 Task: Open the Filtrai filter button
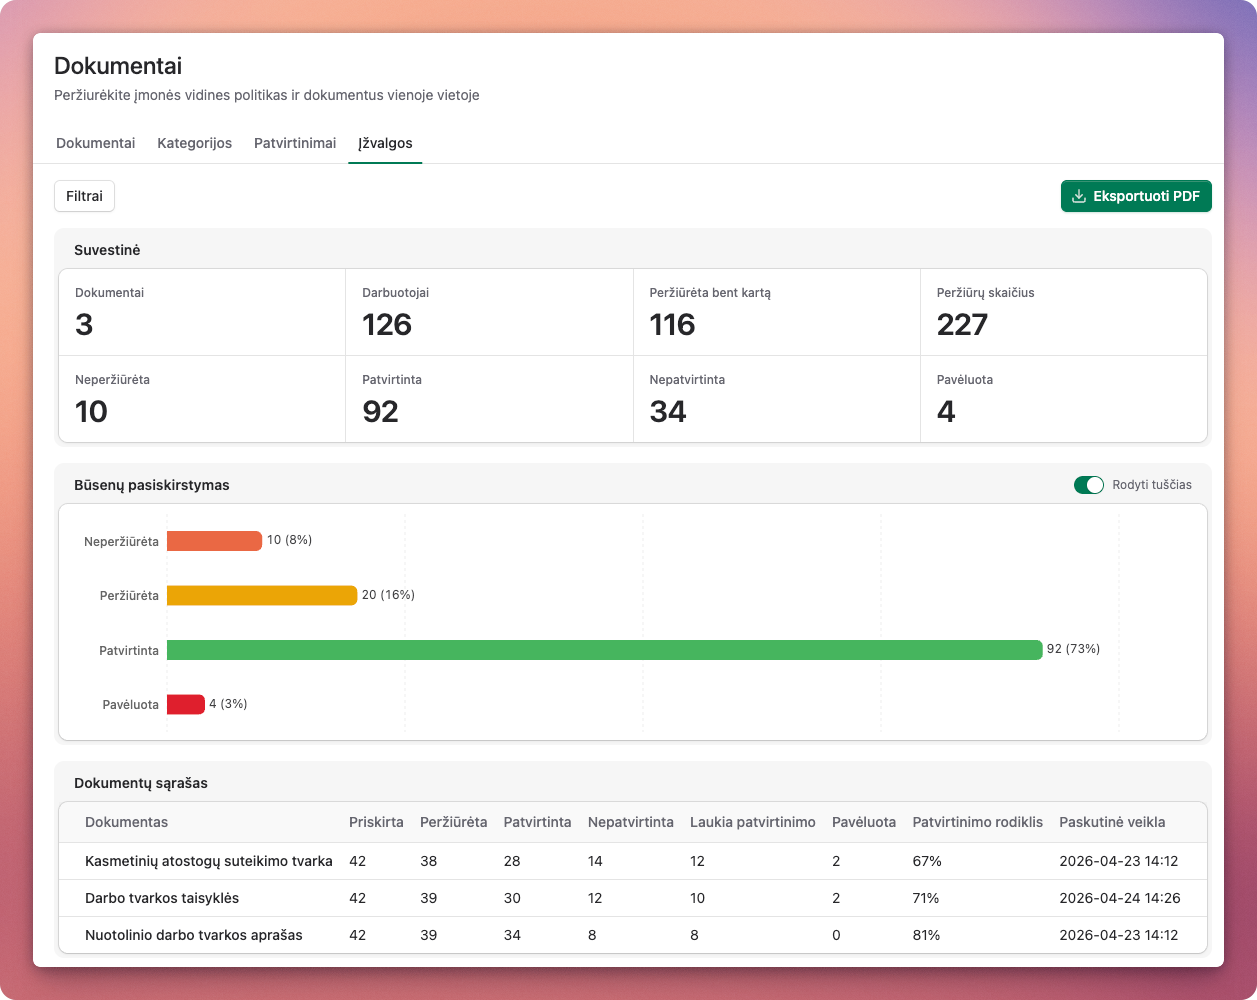(x=84, y=196)
